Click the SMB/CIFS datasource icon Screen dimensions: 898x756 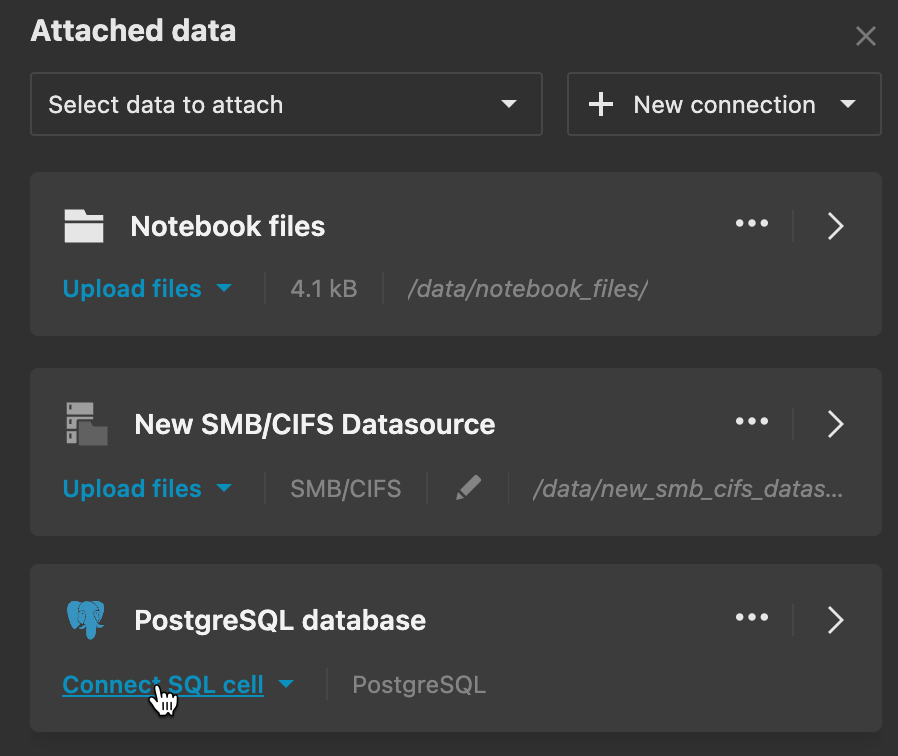tap(86, 423)
